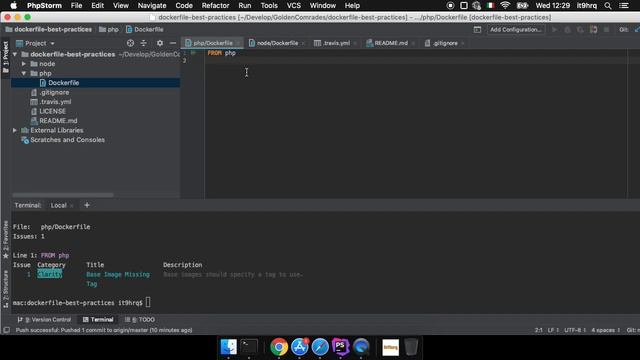Click the collapse all icon in Project panel
Viewport: 640px width, 360px height.
pyautogui.click(x=144, y=43)
